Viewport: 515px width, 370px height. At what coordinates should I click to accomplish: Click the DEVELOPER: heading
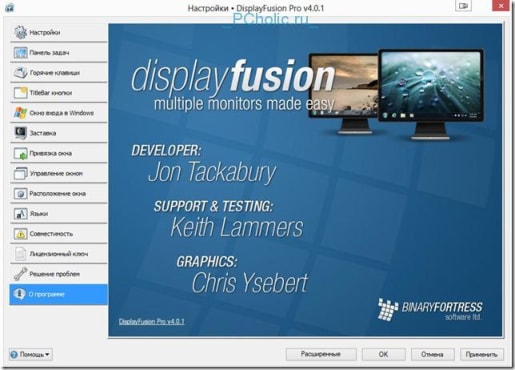coord(166,151)
